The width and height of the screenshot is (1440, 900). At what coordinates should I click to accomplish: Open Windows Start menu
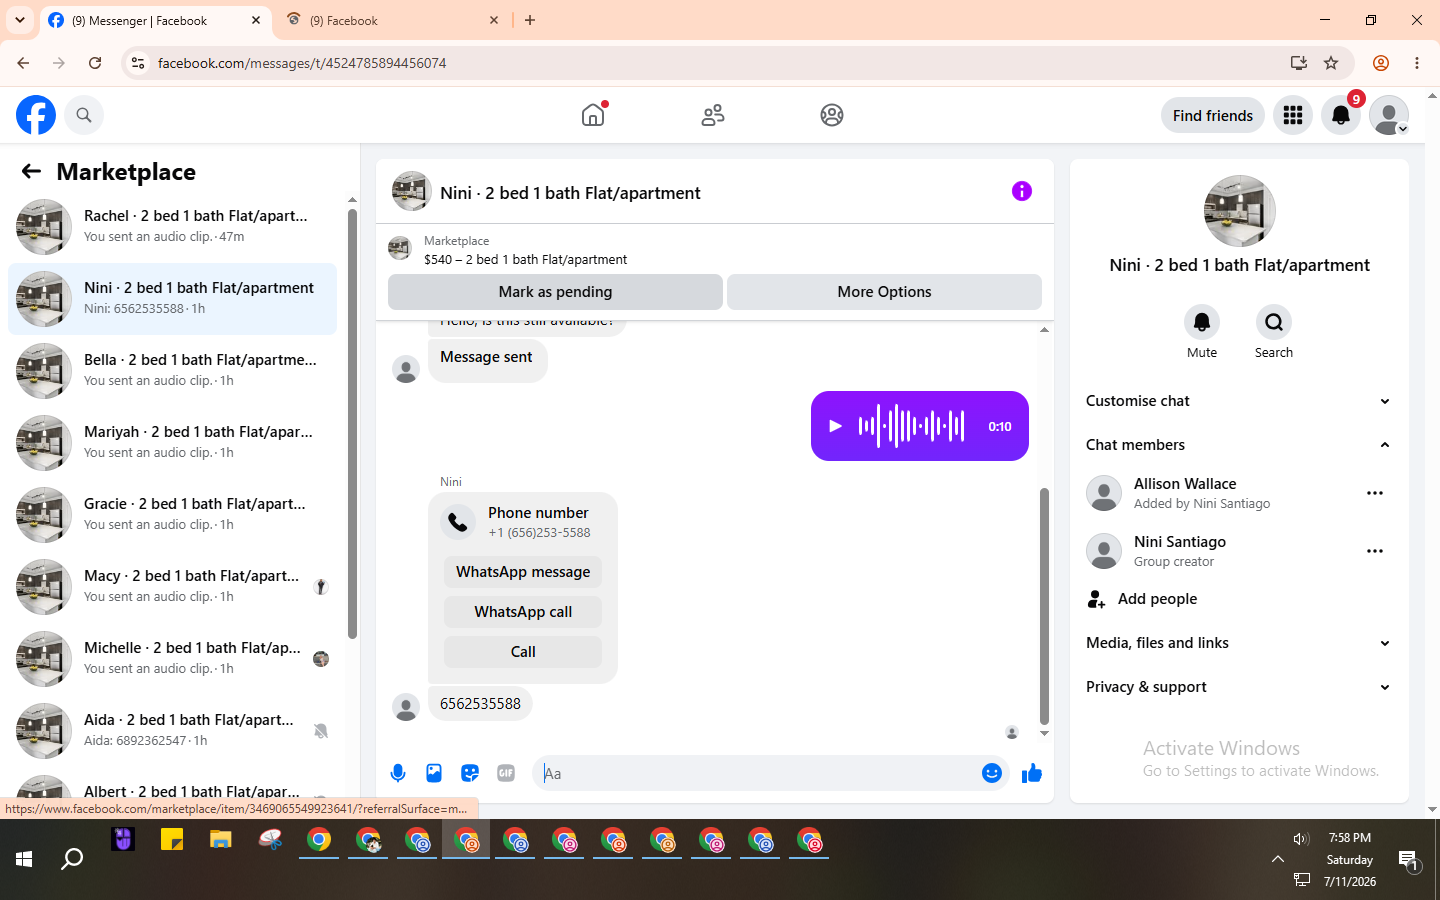[24, 859]
